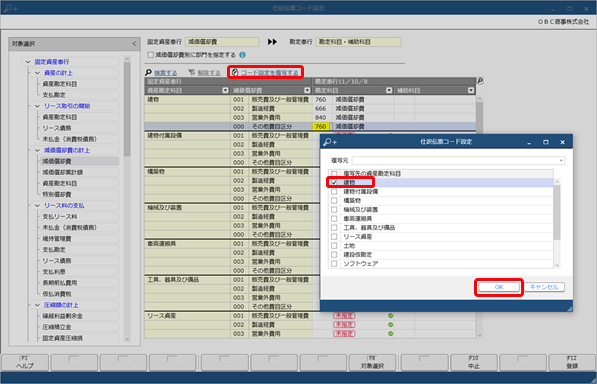Click the F12 登録 function key
This screenshot has width=597, height=384.
572,362
